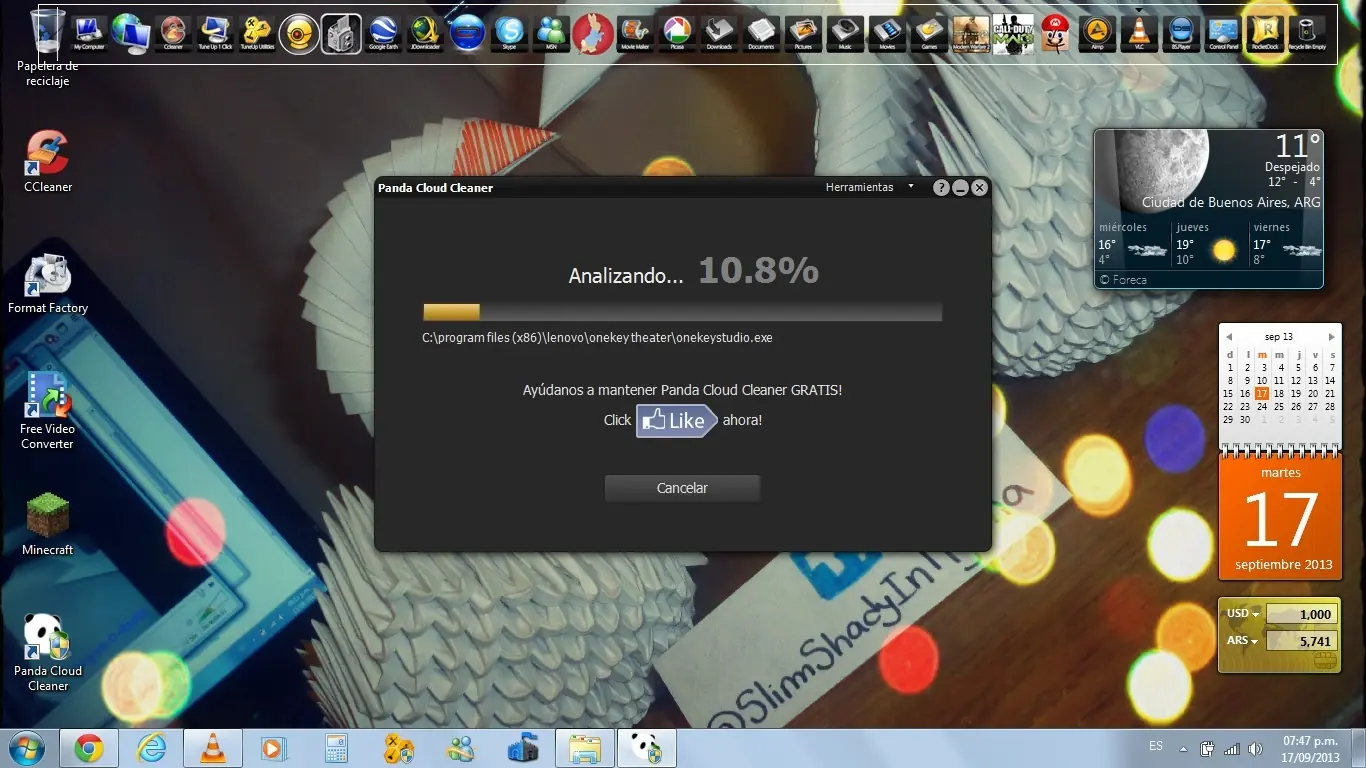This screenshot has width=1366, height=768.
Task: Go to next month in calendar gadget
Action: 1331,337
